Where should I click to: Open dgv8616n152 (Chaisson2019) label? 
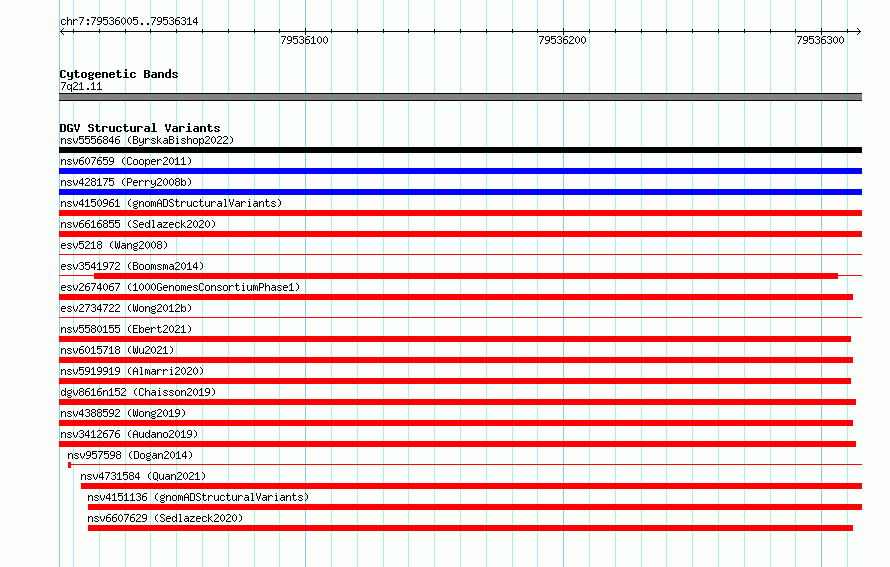point(138,392)
